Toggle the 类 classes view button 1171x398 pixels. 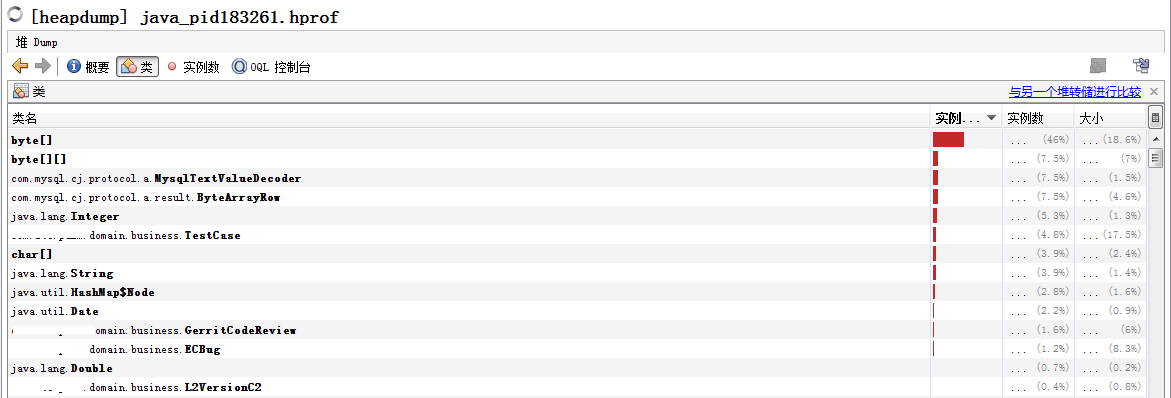click(x=137, y=67)
